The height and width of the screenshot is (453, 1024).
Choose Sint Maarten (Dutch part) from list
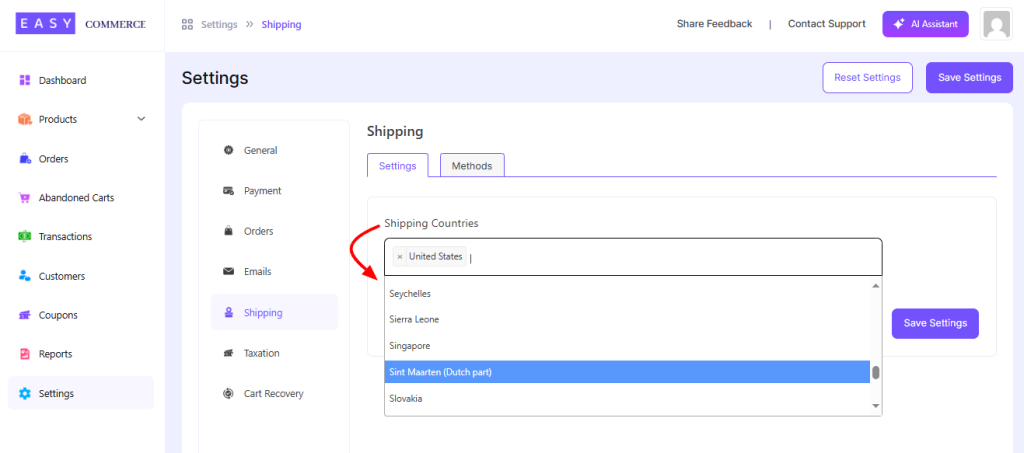627,372
